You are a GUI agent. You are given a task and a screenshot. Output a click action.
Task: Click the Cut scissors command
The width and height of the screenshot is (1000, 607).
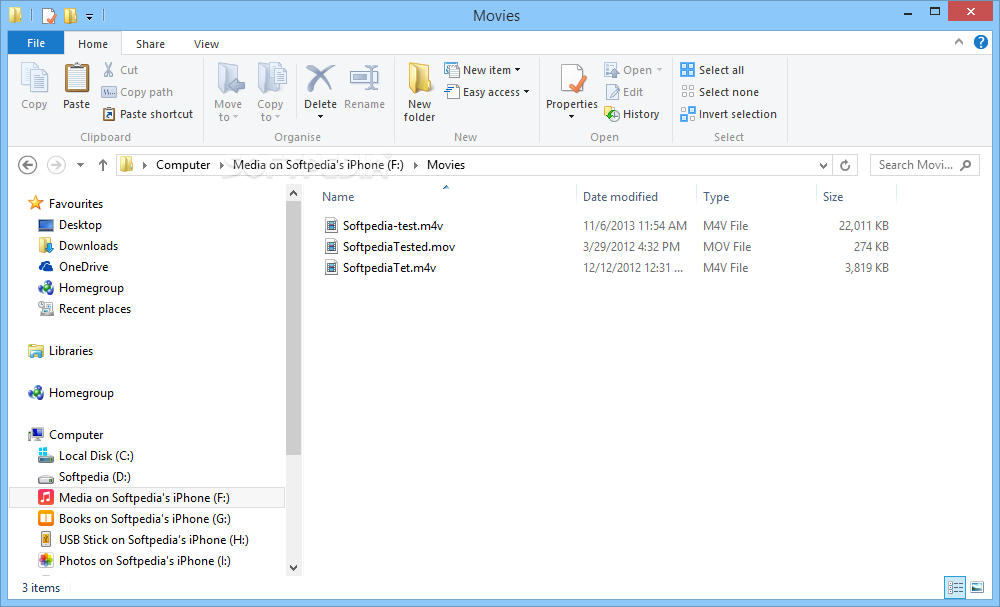click(120, 70)
